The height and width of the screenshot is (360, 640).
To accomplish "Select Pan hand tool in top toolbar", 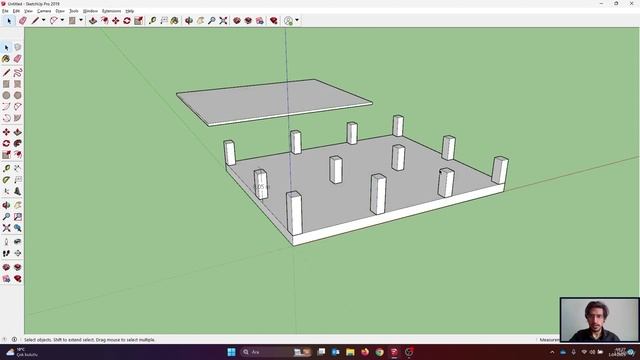I will [x=200, y=20].
